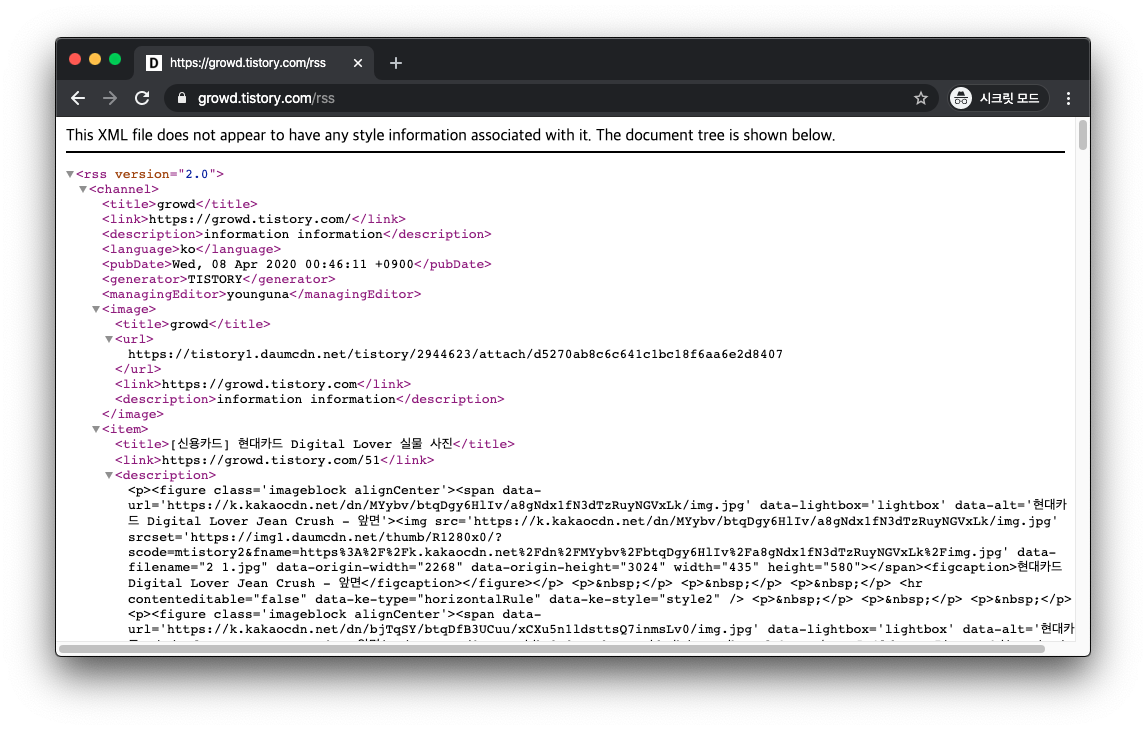Open a new tab with plus button
The height and width of the screenshot is (730, 1146).
(x=395, y=63)
